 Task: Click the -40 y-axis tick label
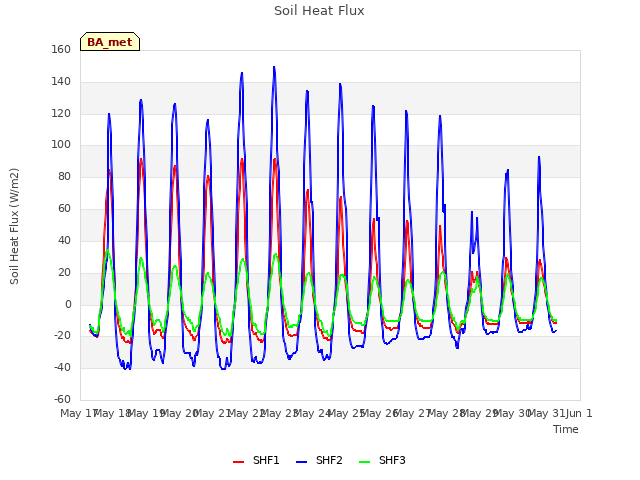click(62, 367)
